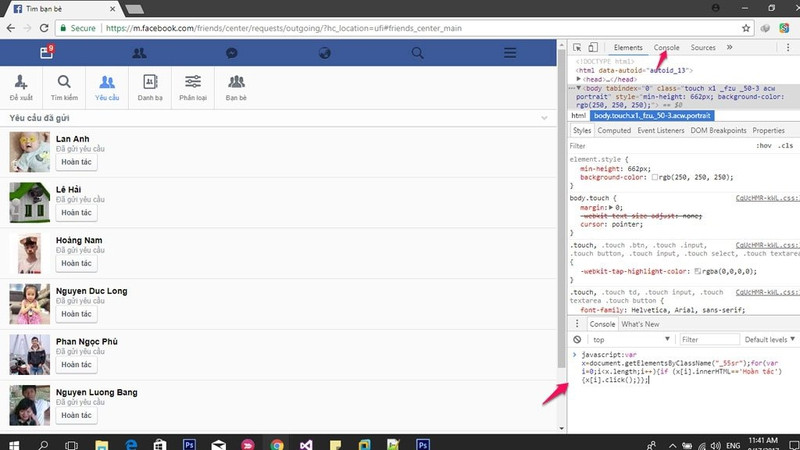Open friend requests icon in blue bar
The image size is (800, 450).
point(139,53)
